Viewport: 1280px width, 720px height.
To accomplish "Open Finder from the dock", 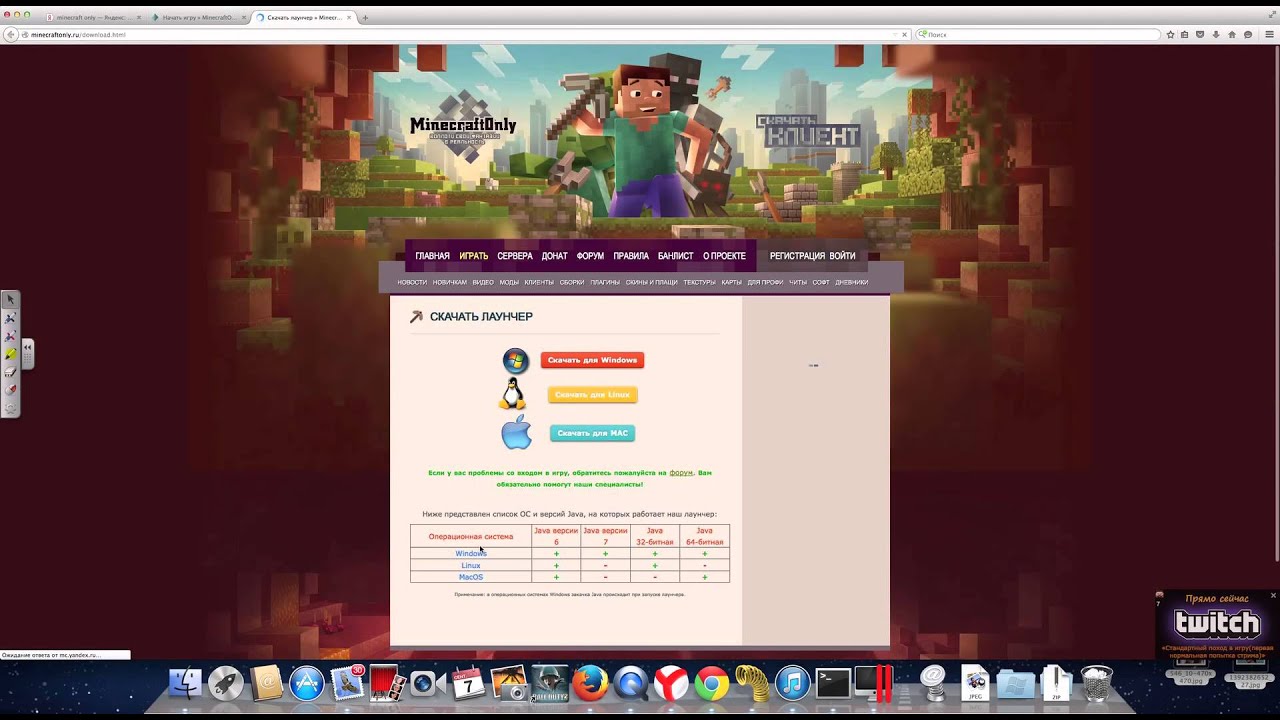I will [186, 684].
